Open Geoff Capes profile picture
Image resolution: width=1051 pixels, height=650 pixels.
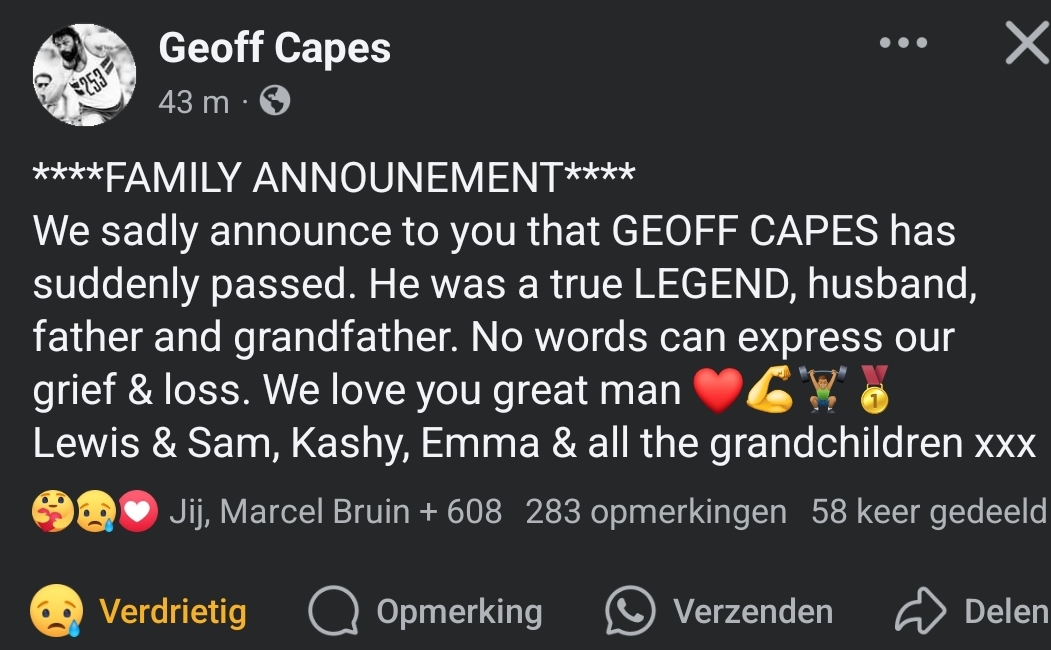coord(84,75)
